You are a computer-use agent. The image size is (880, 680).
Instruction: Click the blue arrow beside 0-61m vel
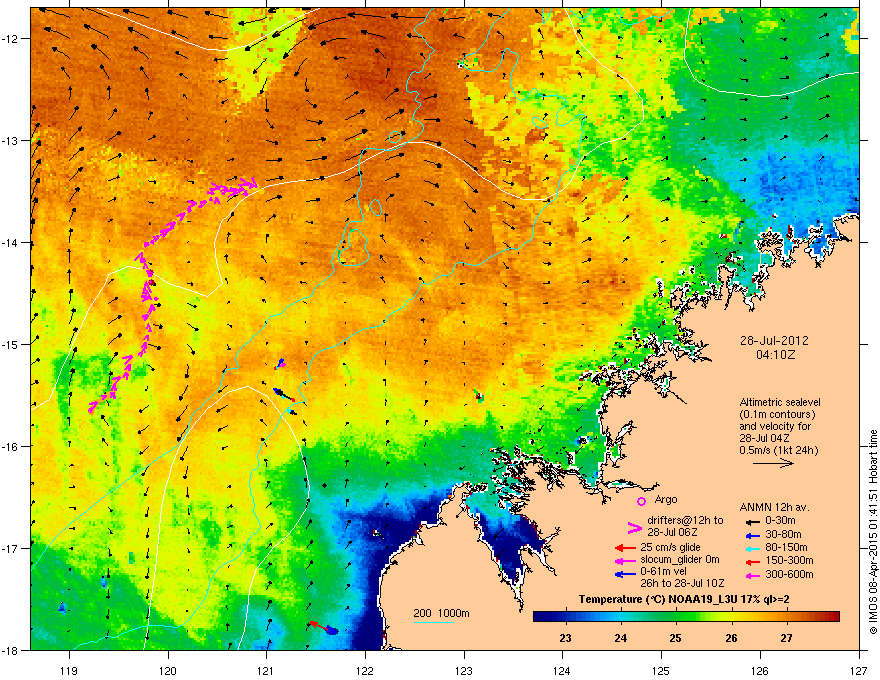[625, 573]
